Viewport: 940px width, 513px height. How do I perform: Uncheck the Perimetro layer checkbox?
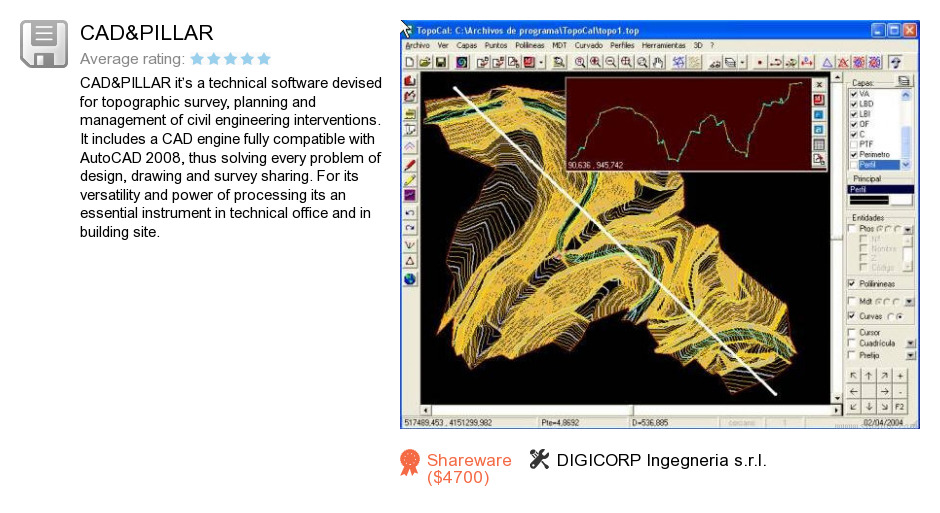(854, 155)
